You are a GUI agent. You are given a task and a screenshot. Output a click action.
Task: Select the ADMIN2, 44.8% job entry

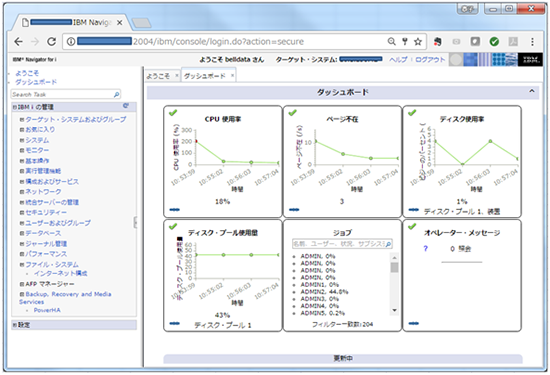324,292
